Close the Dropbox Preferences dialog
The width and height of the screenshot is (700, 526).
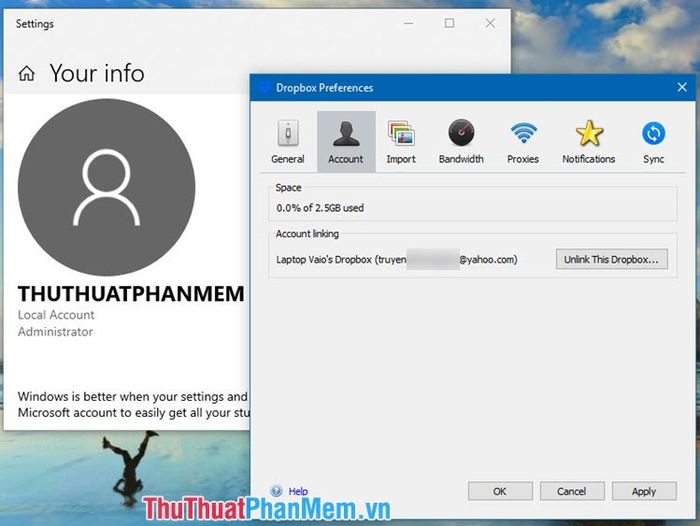pyautogui.click(x=682, y=87)
